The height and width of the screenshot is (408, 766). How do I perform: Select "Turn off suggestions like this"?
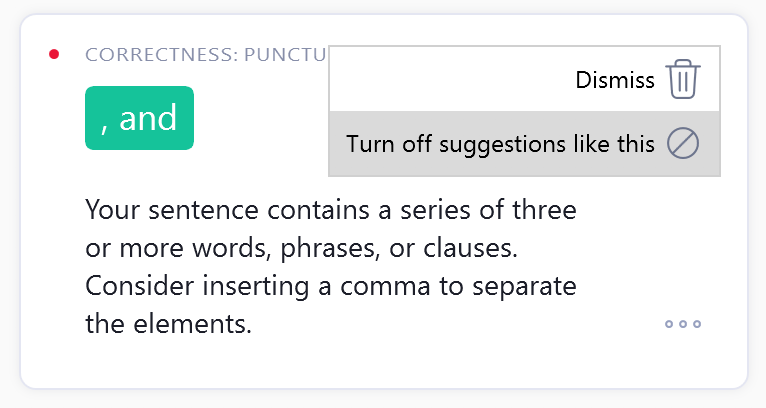pos(501,144)
